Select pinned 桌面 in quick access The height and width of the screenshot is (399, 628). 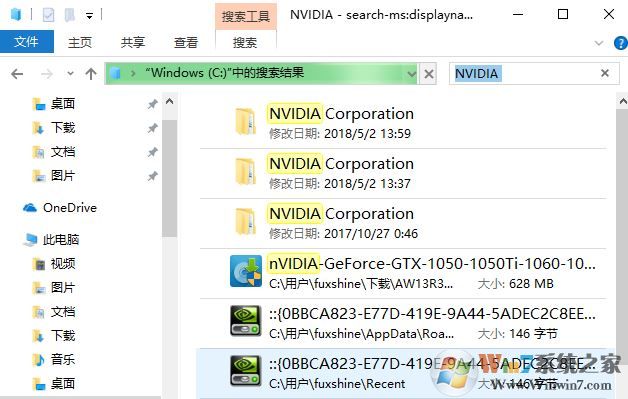click(x=63, y=104)
